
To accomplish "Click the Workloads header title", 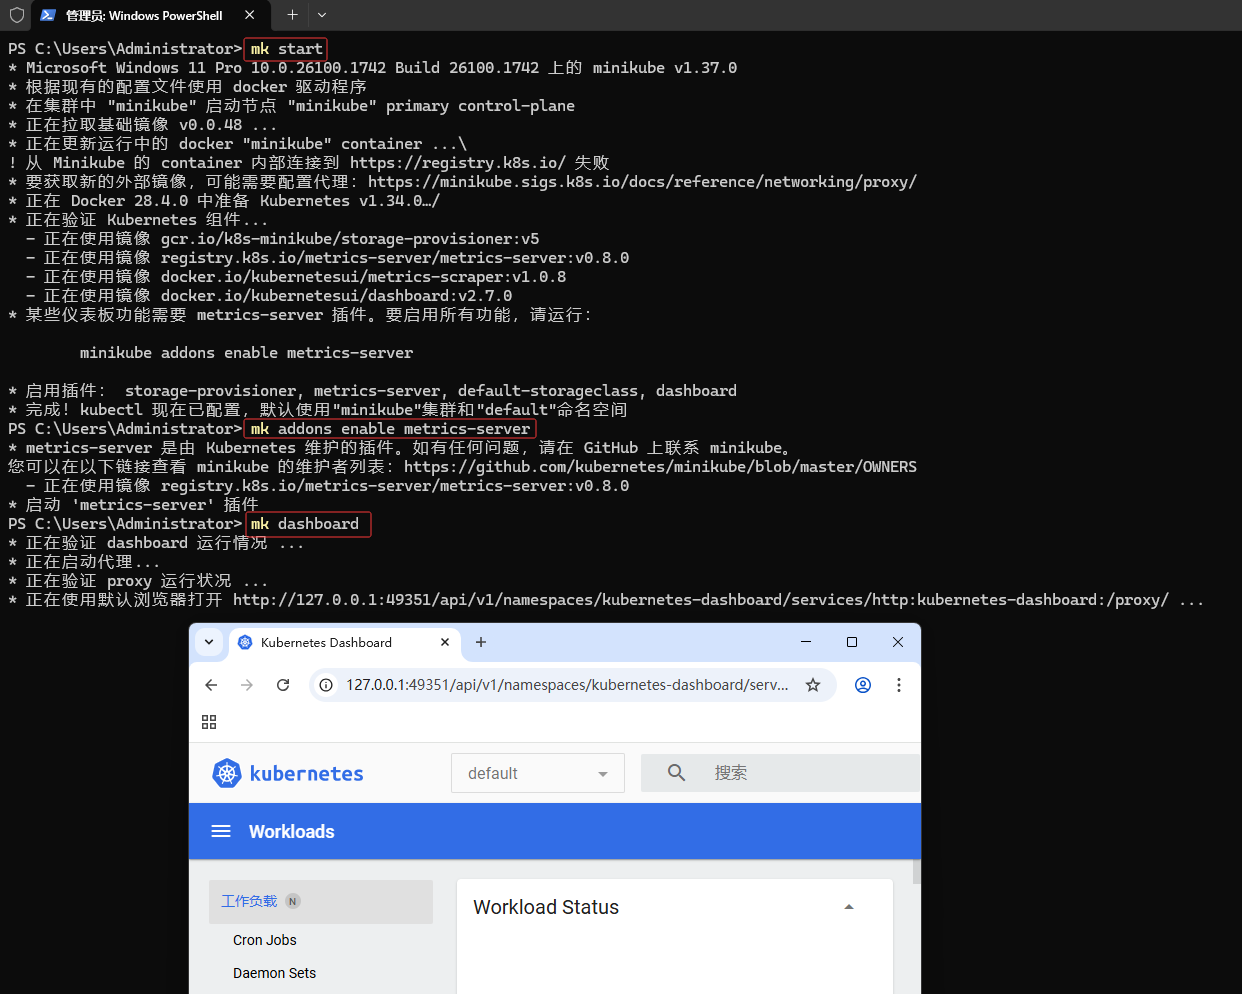I will 292,832.
